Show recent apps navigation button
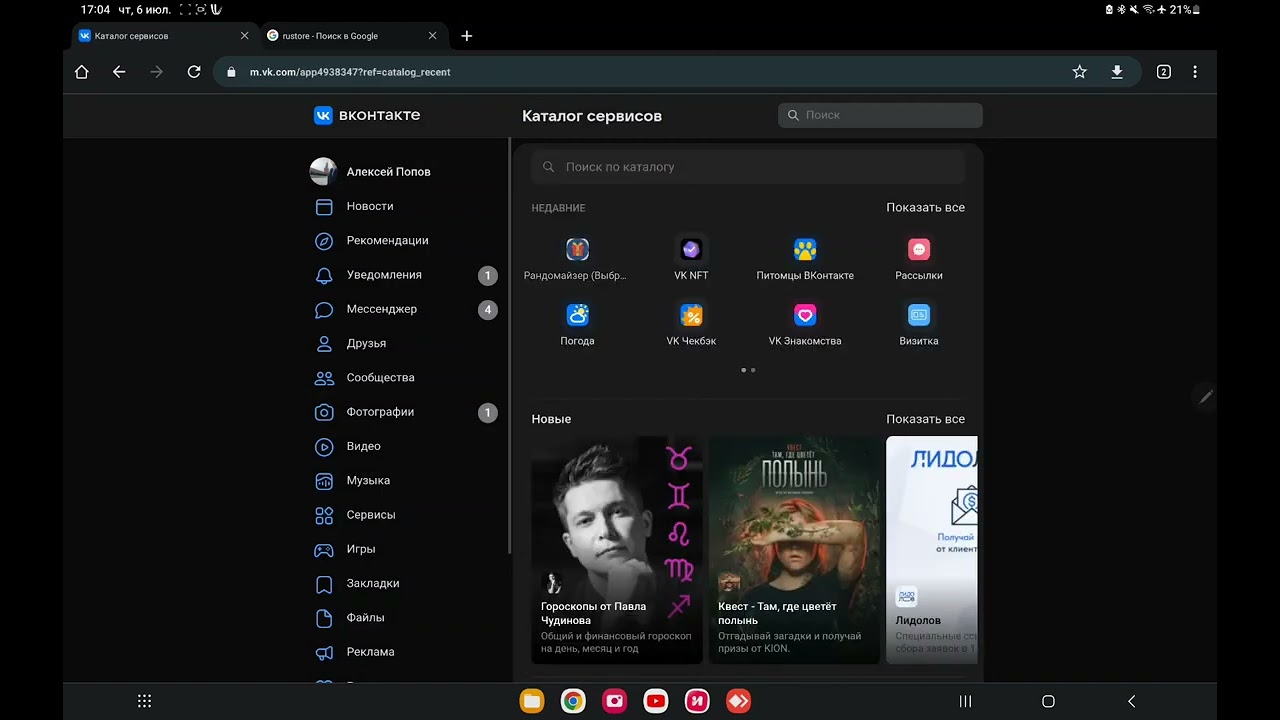The image size is (1280, 720). click(x=965, y=701)
